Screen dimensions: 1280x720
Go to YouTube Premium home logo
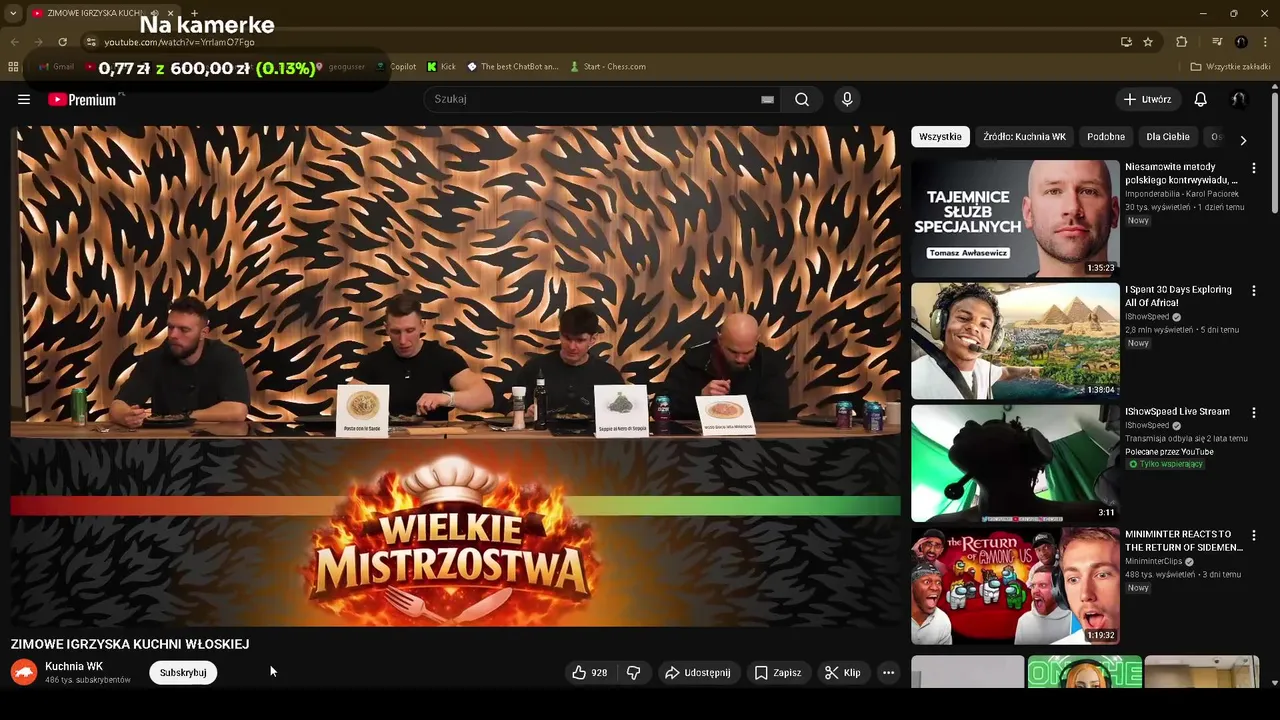(82, 99)
